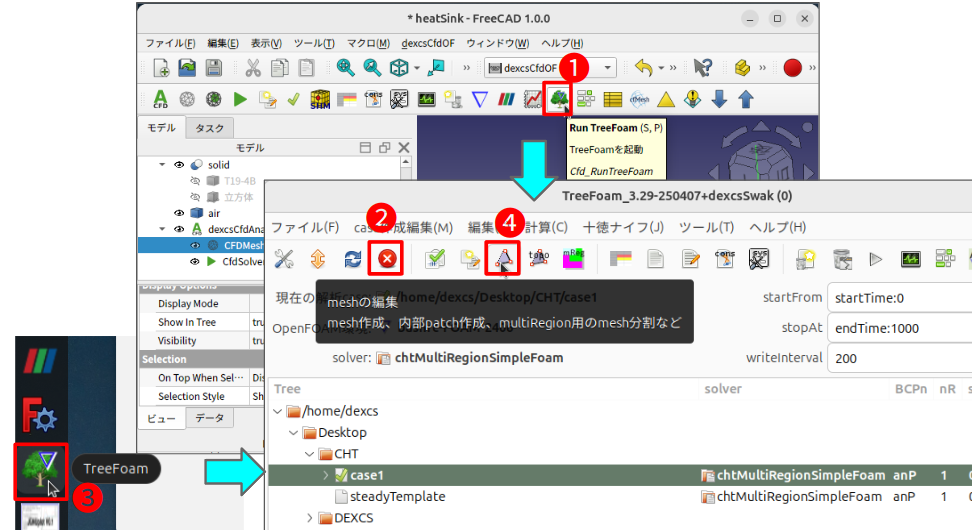
Task: Collapse the dexcsCfdAnalysis tree node arrow
Action: pyautogui.click(x=162, y=229)
